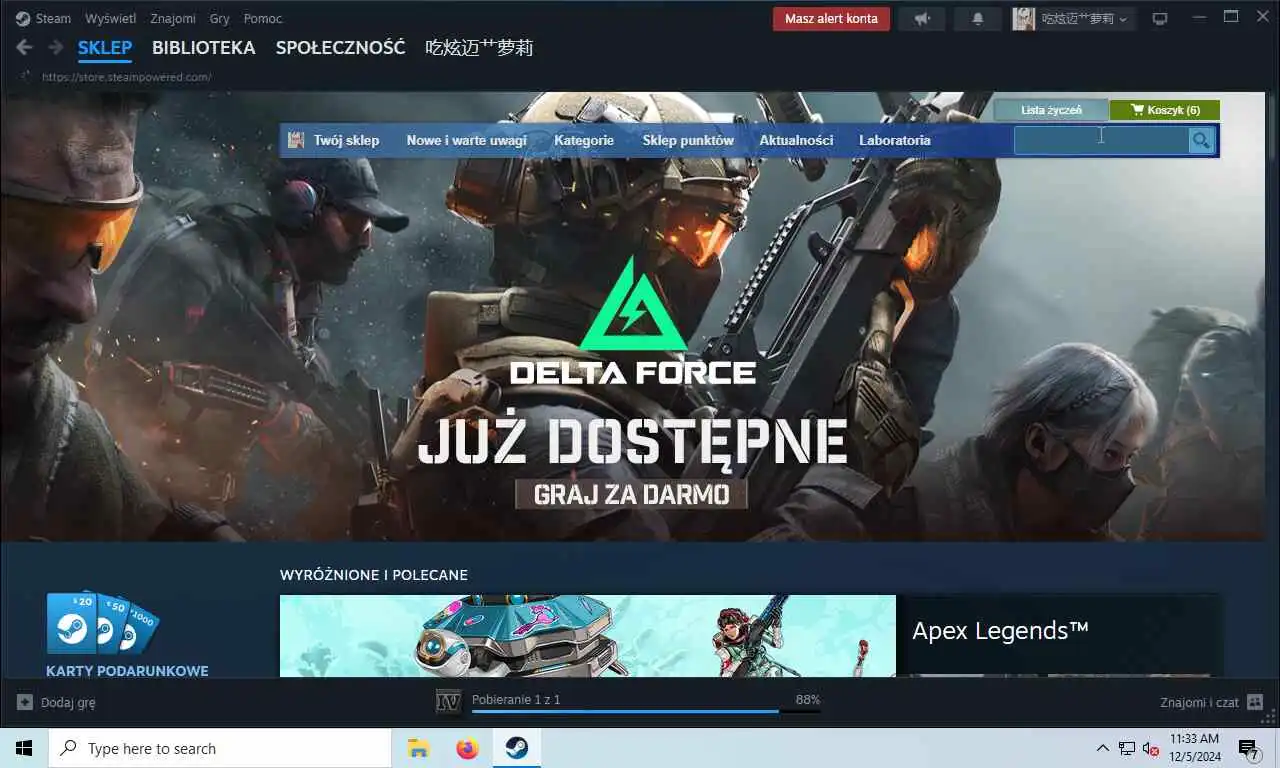This screenshot has height=768, width=1280.
Task: Open the 吃炫迈艹萝莉 profile tab
Action: [479, 48]
